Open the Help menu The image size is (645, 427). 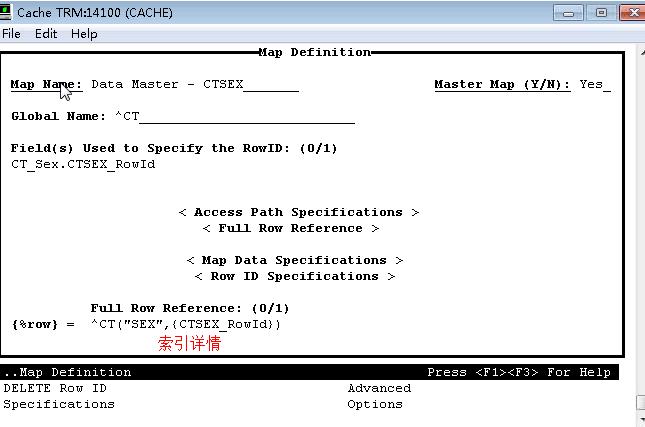click(84, 34)
